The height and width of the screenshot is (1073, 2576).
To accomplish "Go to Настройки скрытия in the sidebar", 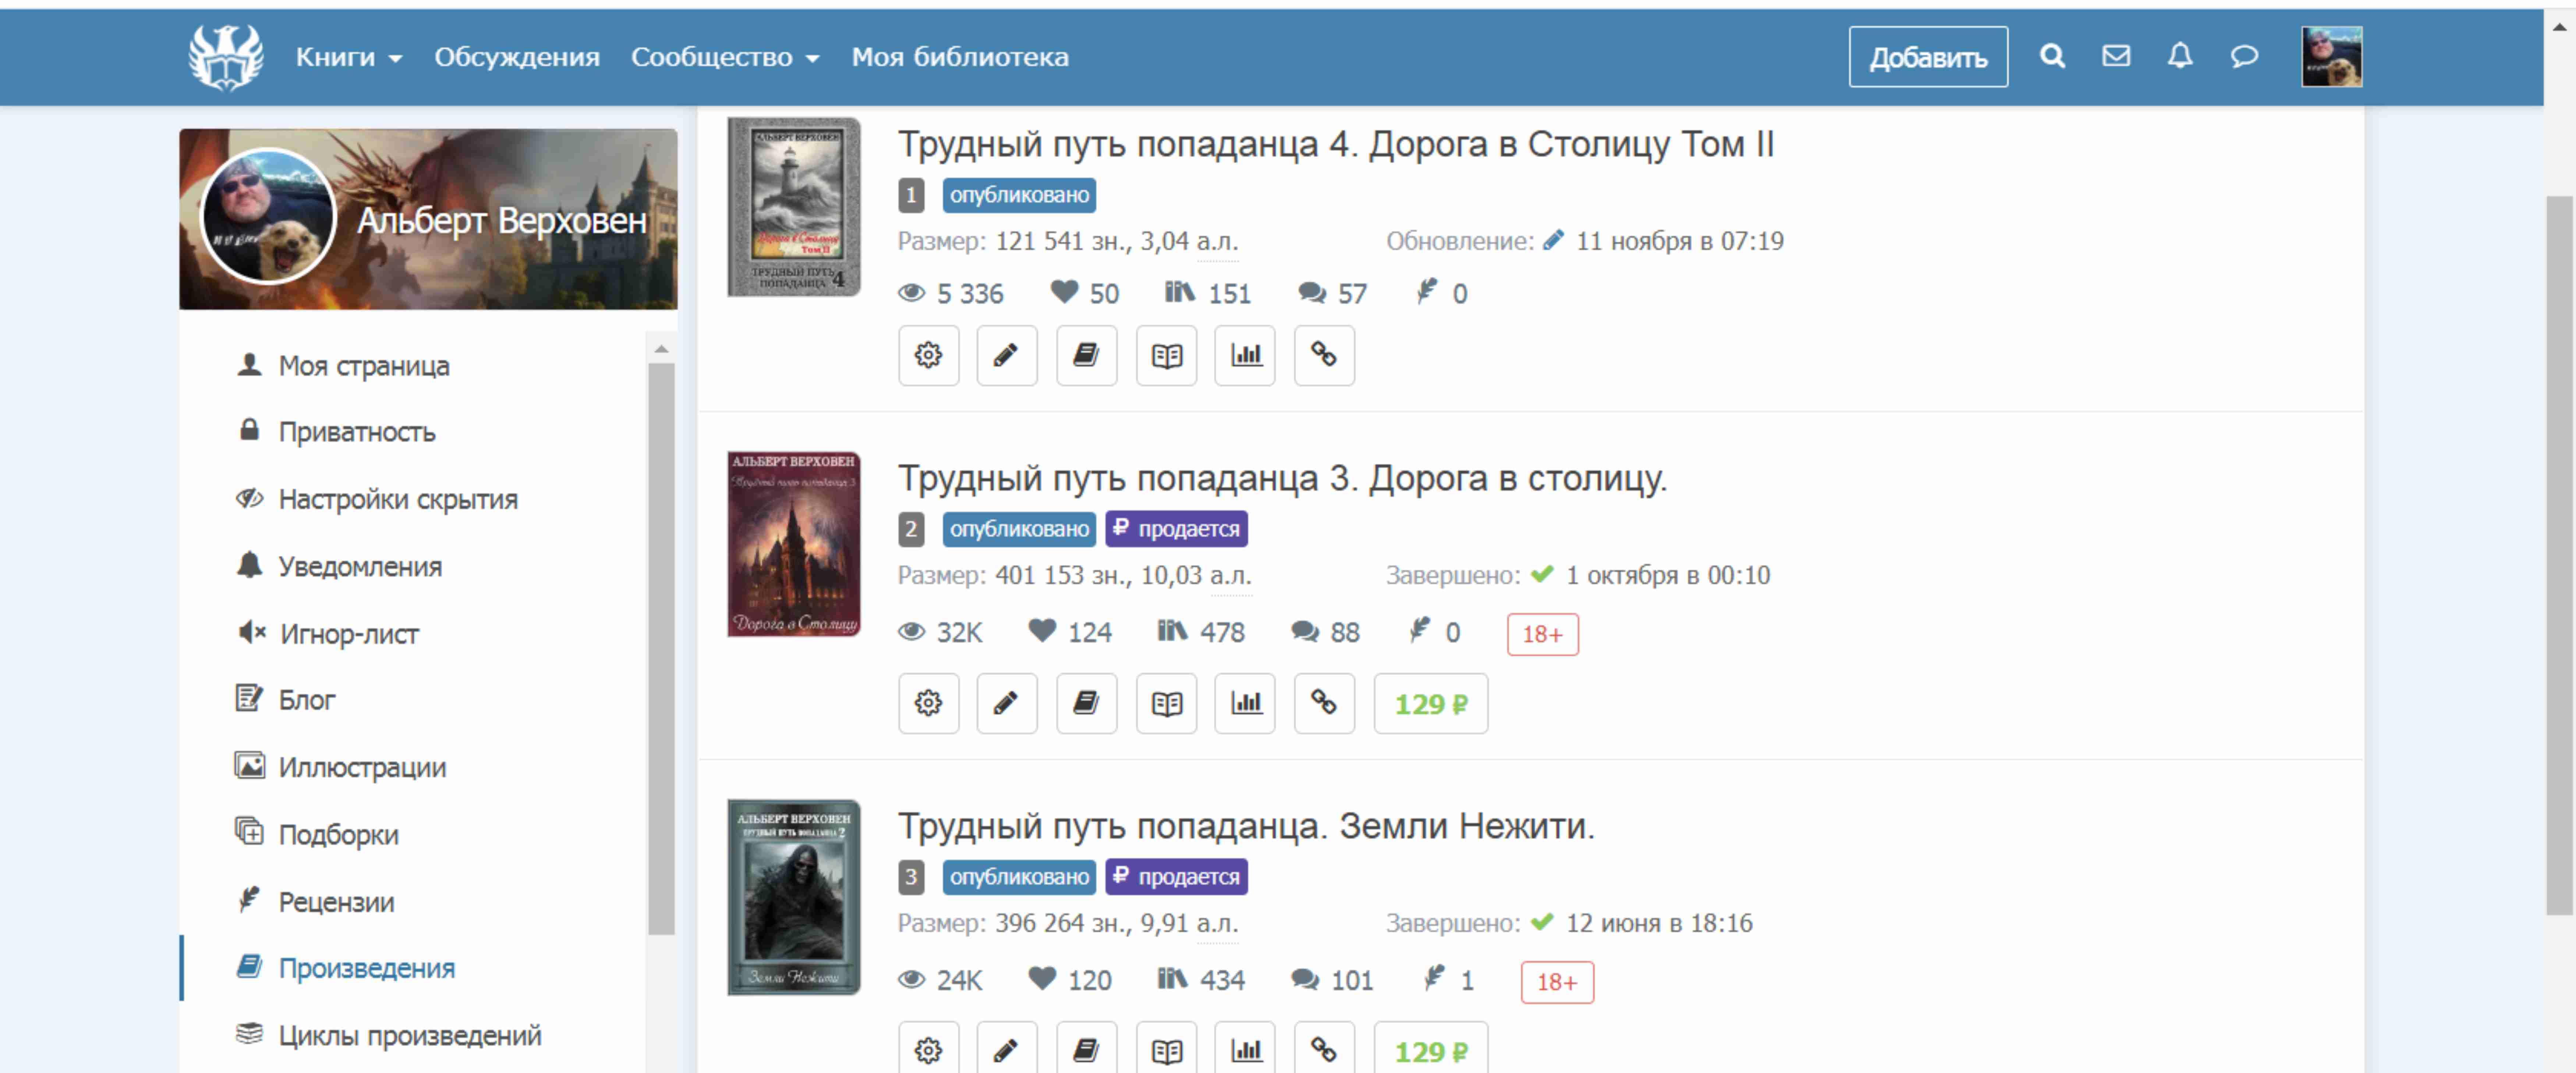I will coord(398,499).
